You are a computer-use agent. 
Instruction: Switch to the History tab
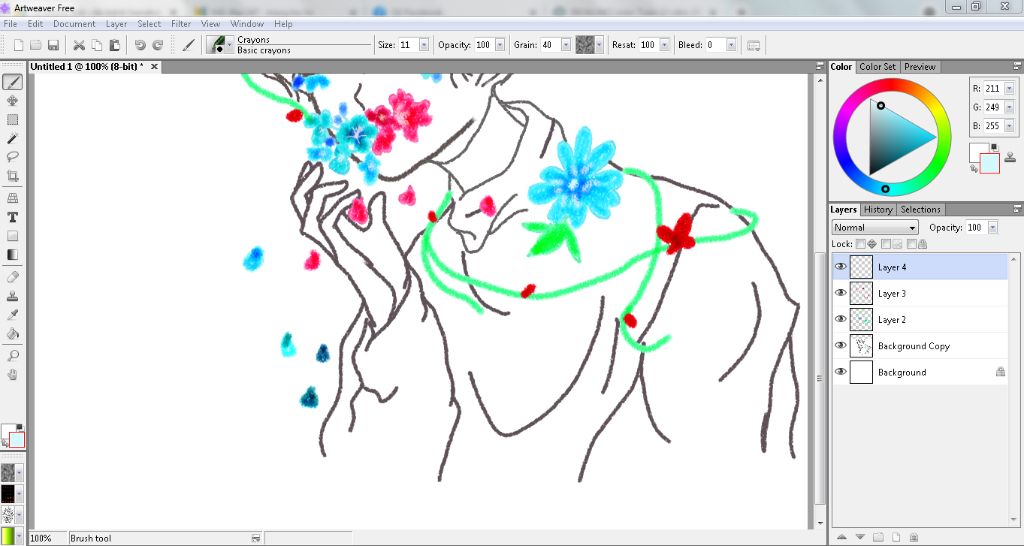tap(878, 210)
